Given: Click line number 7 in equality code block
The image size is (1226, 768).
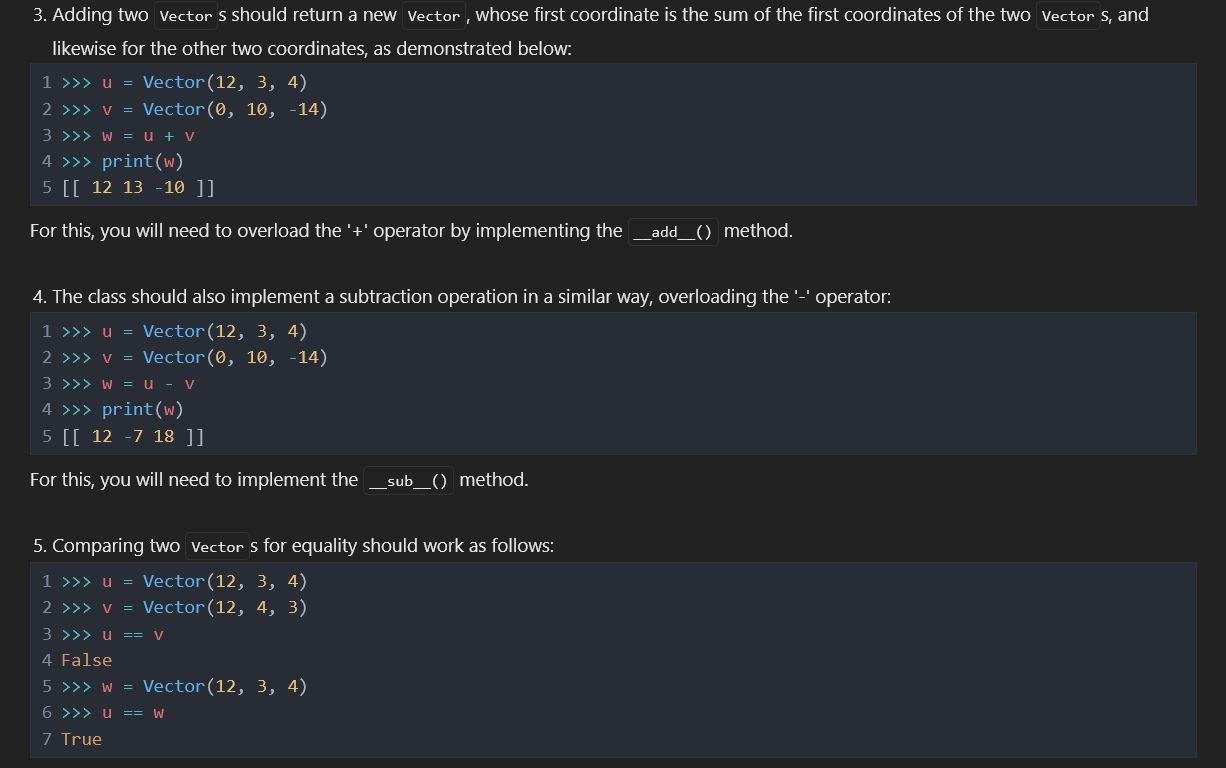Looking at the screenshot, I should (47, 740).
